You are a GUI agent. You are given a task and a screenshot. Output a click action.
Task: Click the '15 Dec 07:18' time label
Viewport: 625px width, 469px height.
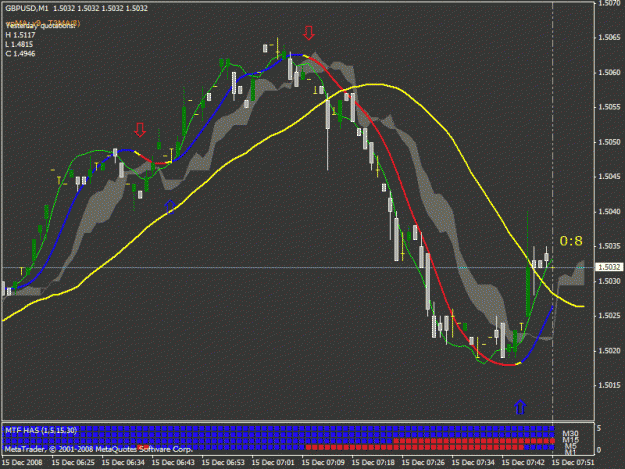tap(373, 463)
